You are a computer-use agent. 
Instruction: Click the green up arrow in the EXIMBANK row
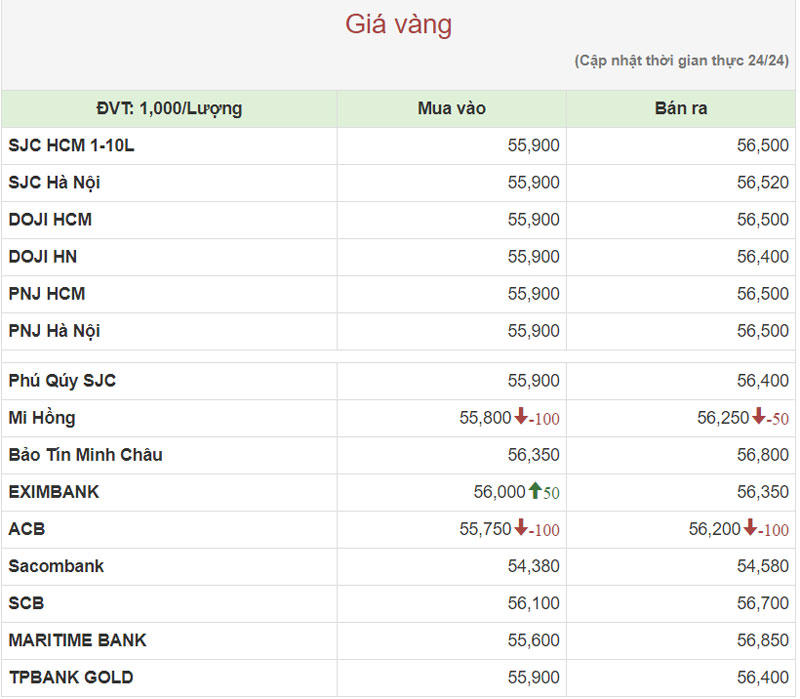(535, 492)
